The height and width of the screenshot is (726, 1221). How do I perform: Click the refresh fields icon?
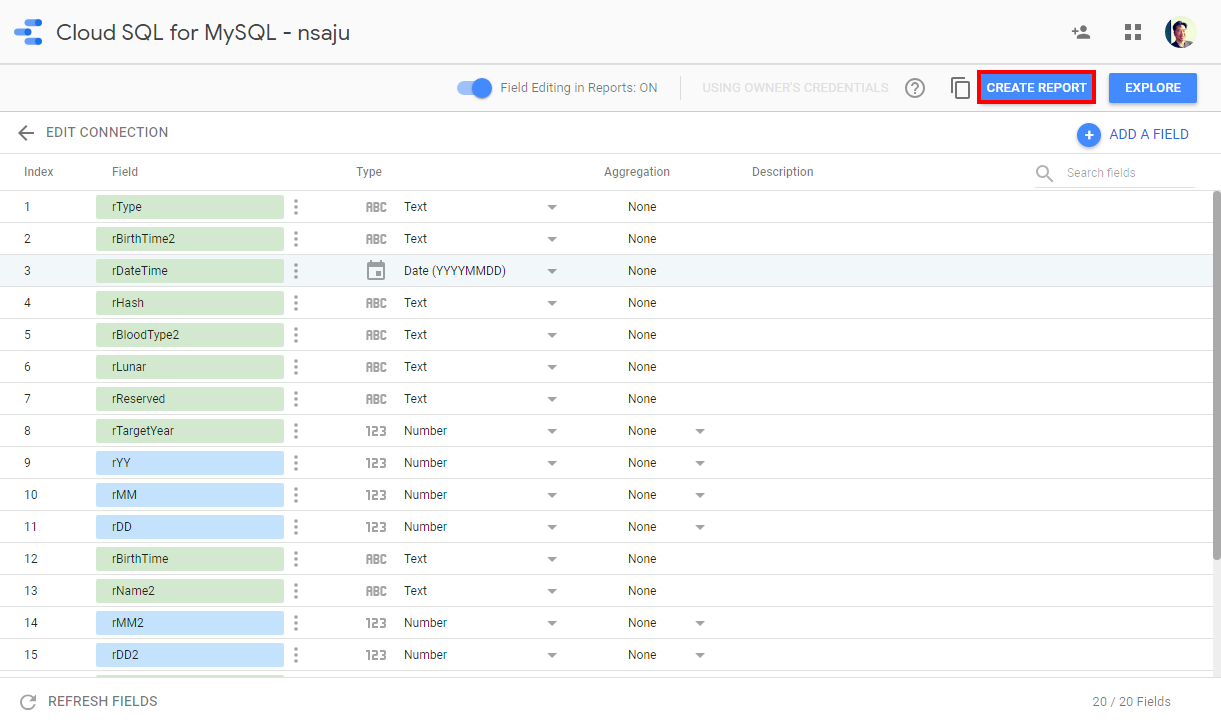pyautogui.click(x=28, y=702)
